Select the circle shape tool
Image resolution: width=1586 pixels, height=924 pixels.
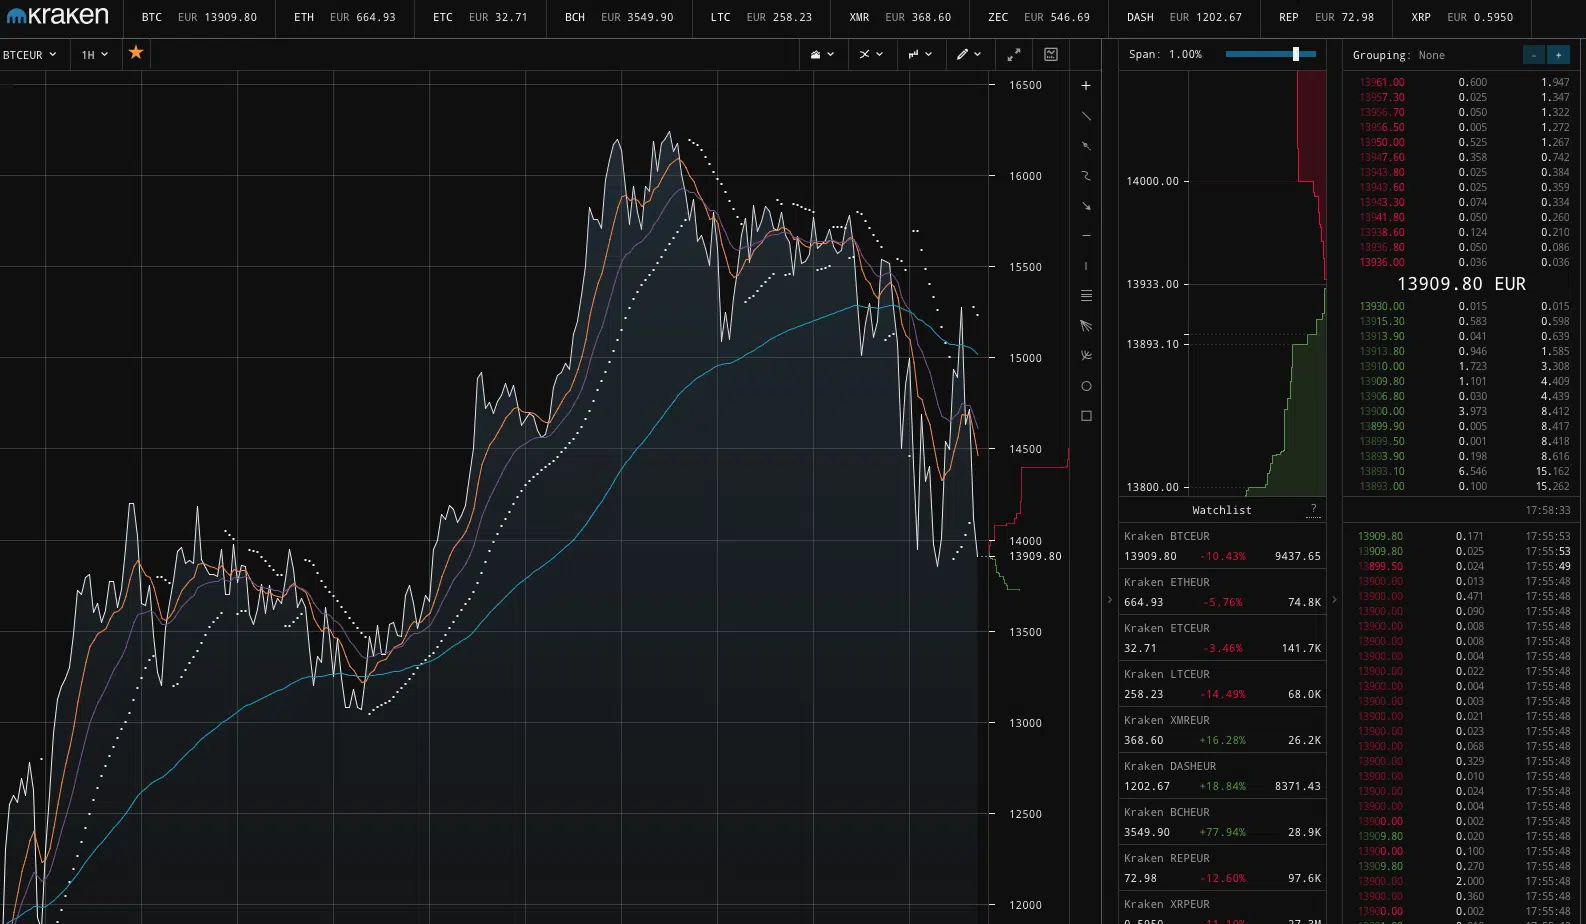[x=1086, y=386]
